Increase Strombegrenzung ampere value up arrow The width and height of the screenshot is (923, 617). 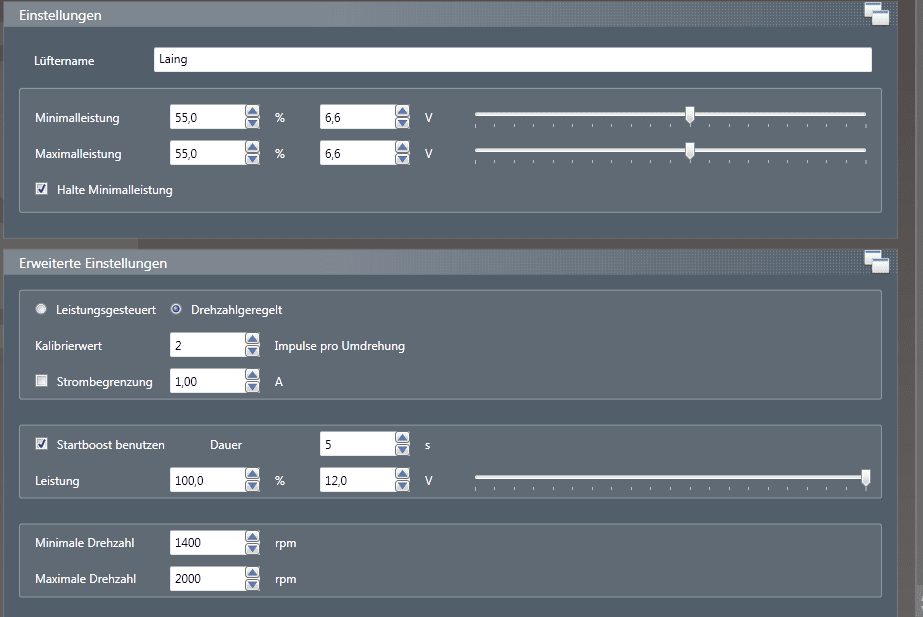252,375
